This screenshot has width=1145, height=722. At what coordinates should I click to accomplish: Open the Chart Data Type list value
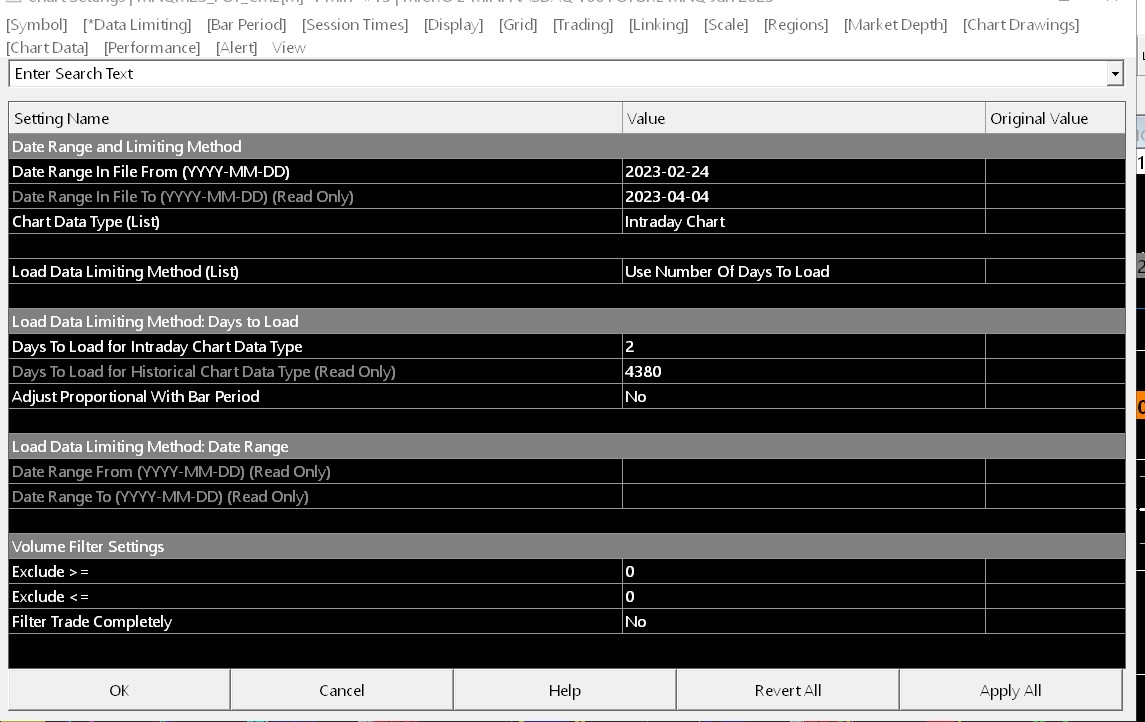click(x=803, y=222)
